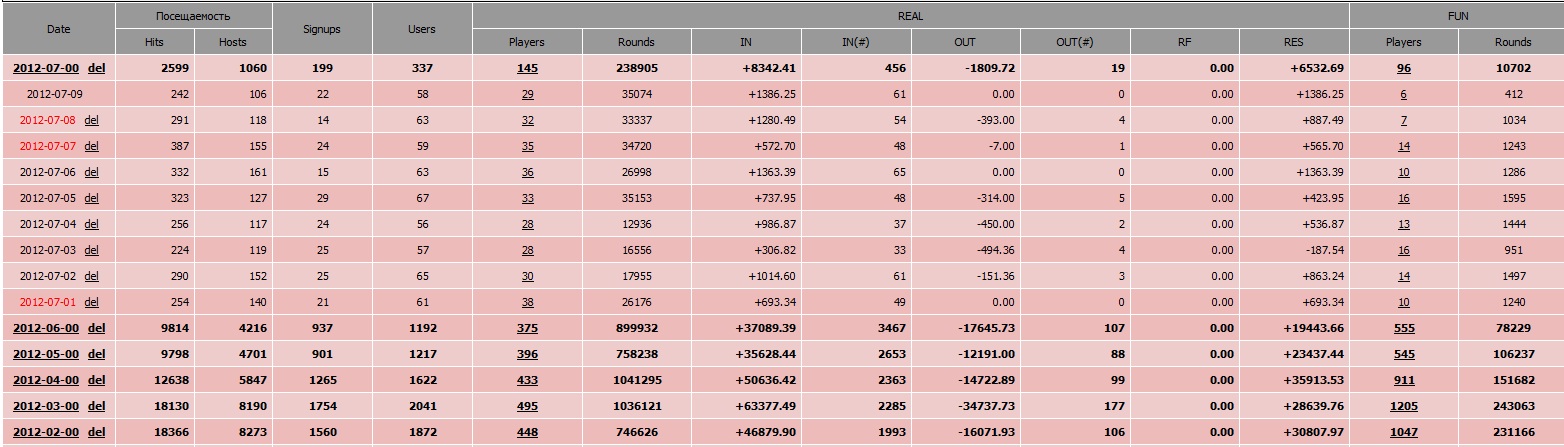Open the 2012-07-00 monthly summary link
The width and height of the screenshot is (1564, 447).
(x=46, y=68)
